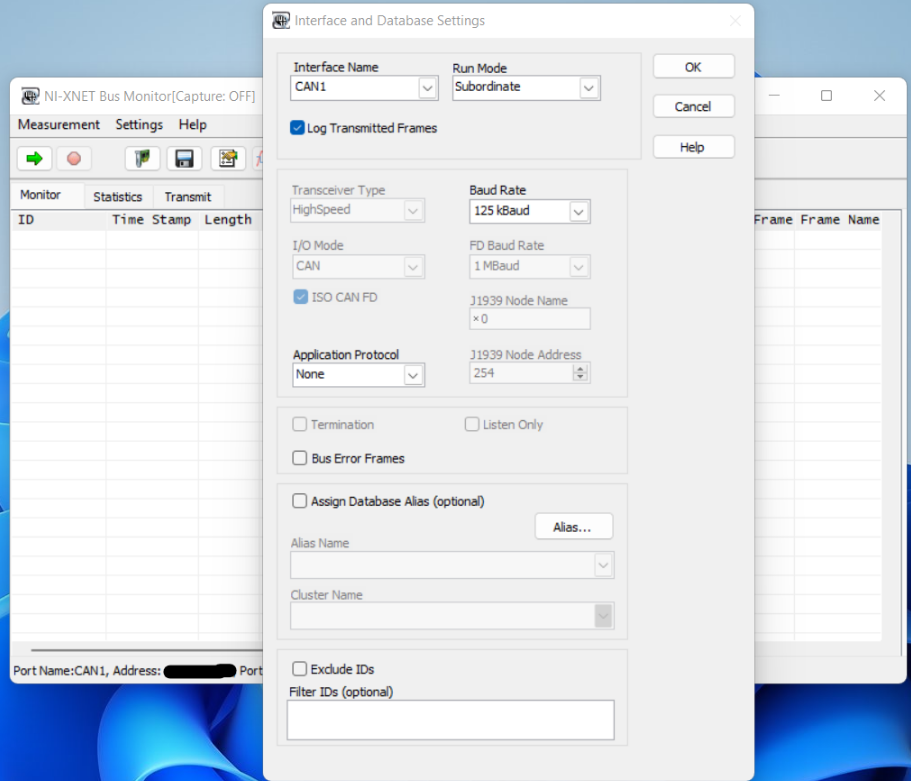This screenshot has width=911, height=781.
Task: Click the Cancel button in the dialog
Action: pos(694,106)
